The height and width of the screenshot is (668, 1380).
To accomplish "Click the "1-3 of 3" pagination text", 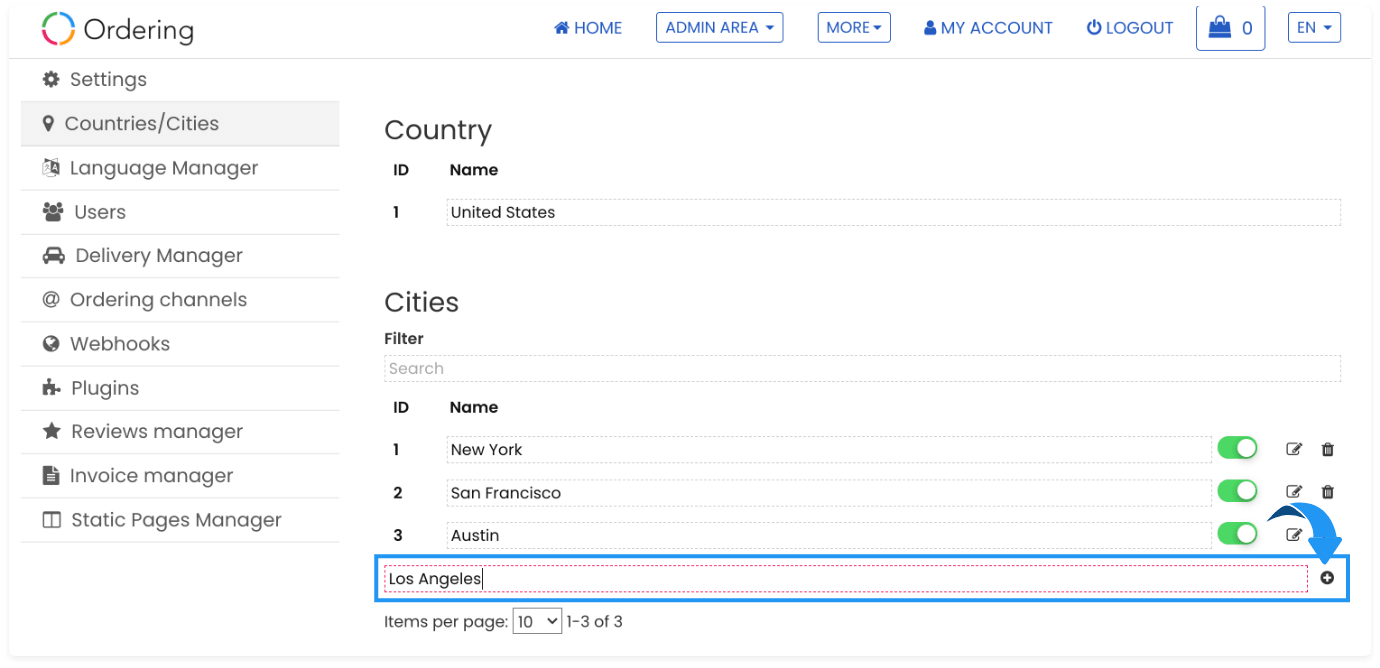I will (594, 622).
